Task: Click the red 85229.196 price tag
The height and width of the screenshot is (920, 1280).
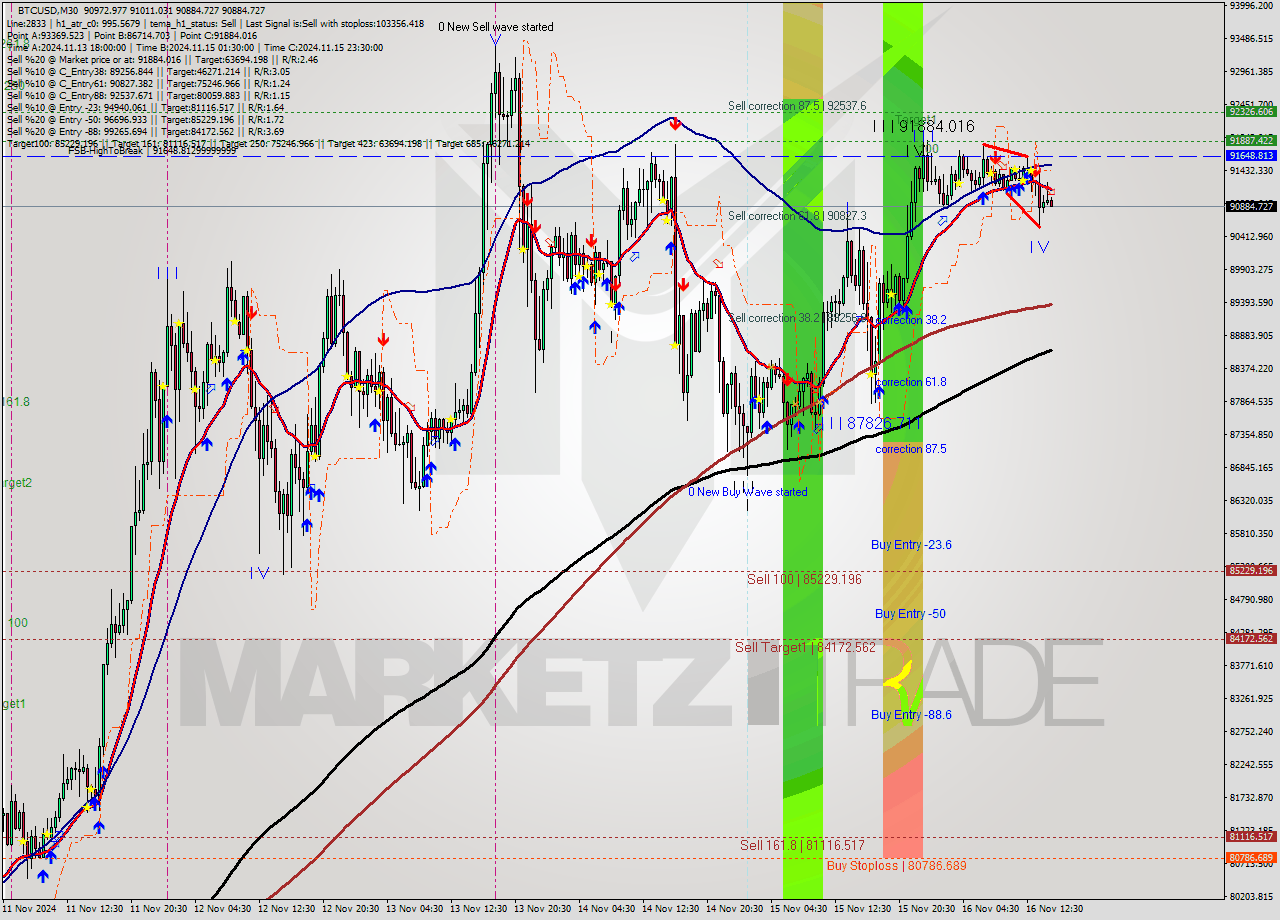Action: pyautogui.click(x=1251, y=571)
